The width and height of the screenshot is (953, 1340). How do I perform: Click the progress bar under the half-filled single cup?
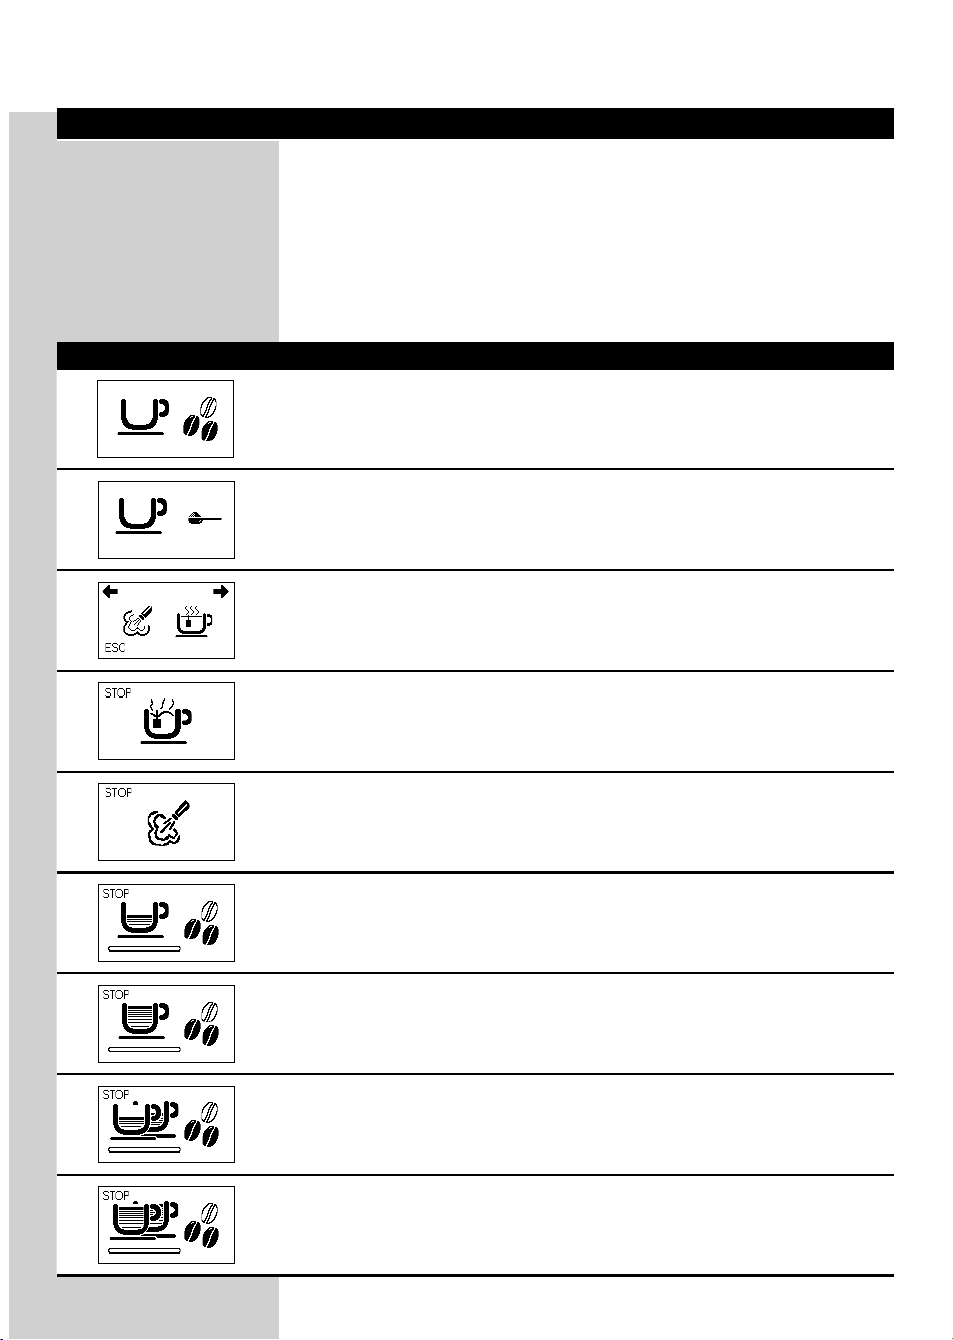(144, 947)
